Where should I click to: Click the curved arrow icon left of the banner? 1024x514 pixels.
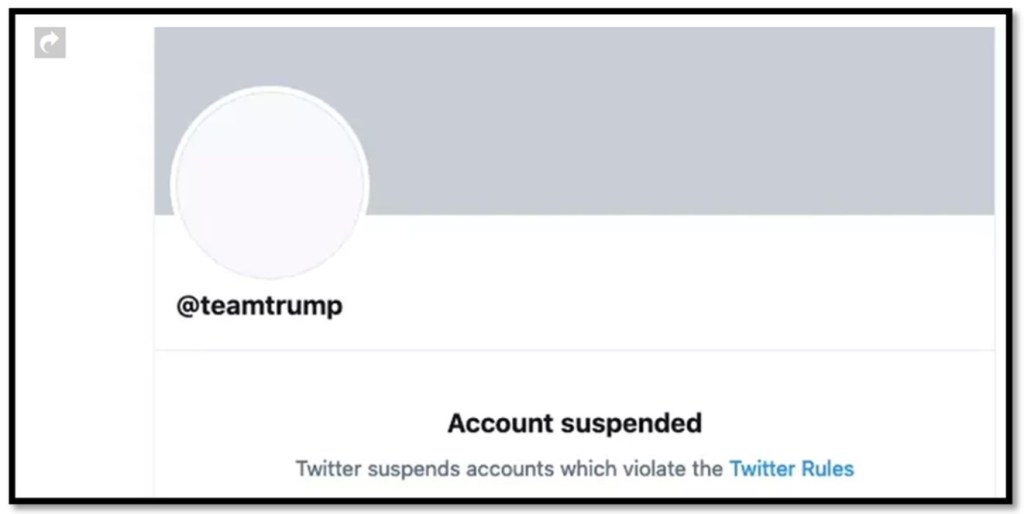click(49, 43)
